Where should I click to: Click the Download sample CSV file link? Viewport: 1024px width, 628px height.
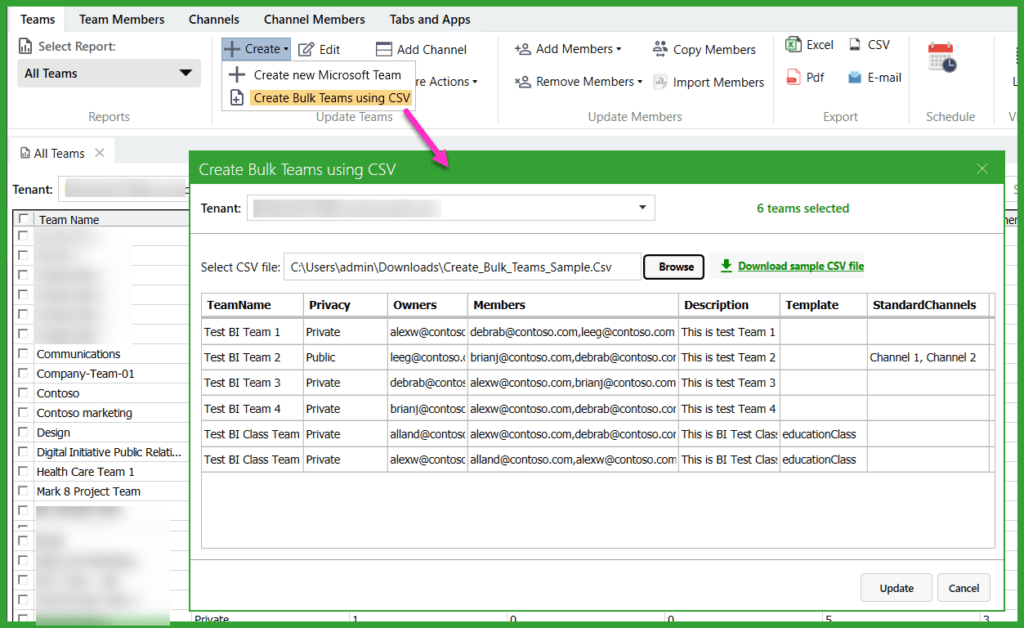click(x=799, y=266)
